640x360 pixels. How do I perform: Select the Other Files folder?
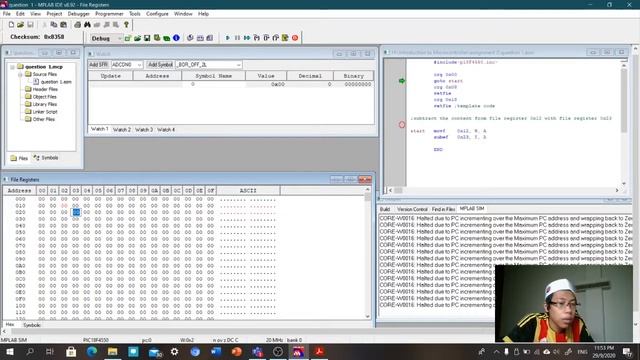pyautogui.click(x=40, y=119)
